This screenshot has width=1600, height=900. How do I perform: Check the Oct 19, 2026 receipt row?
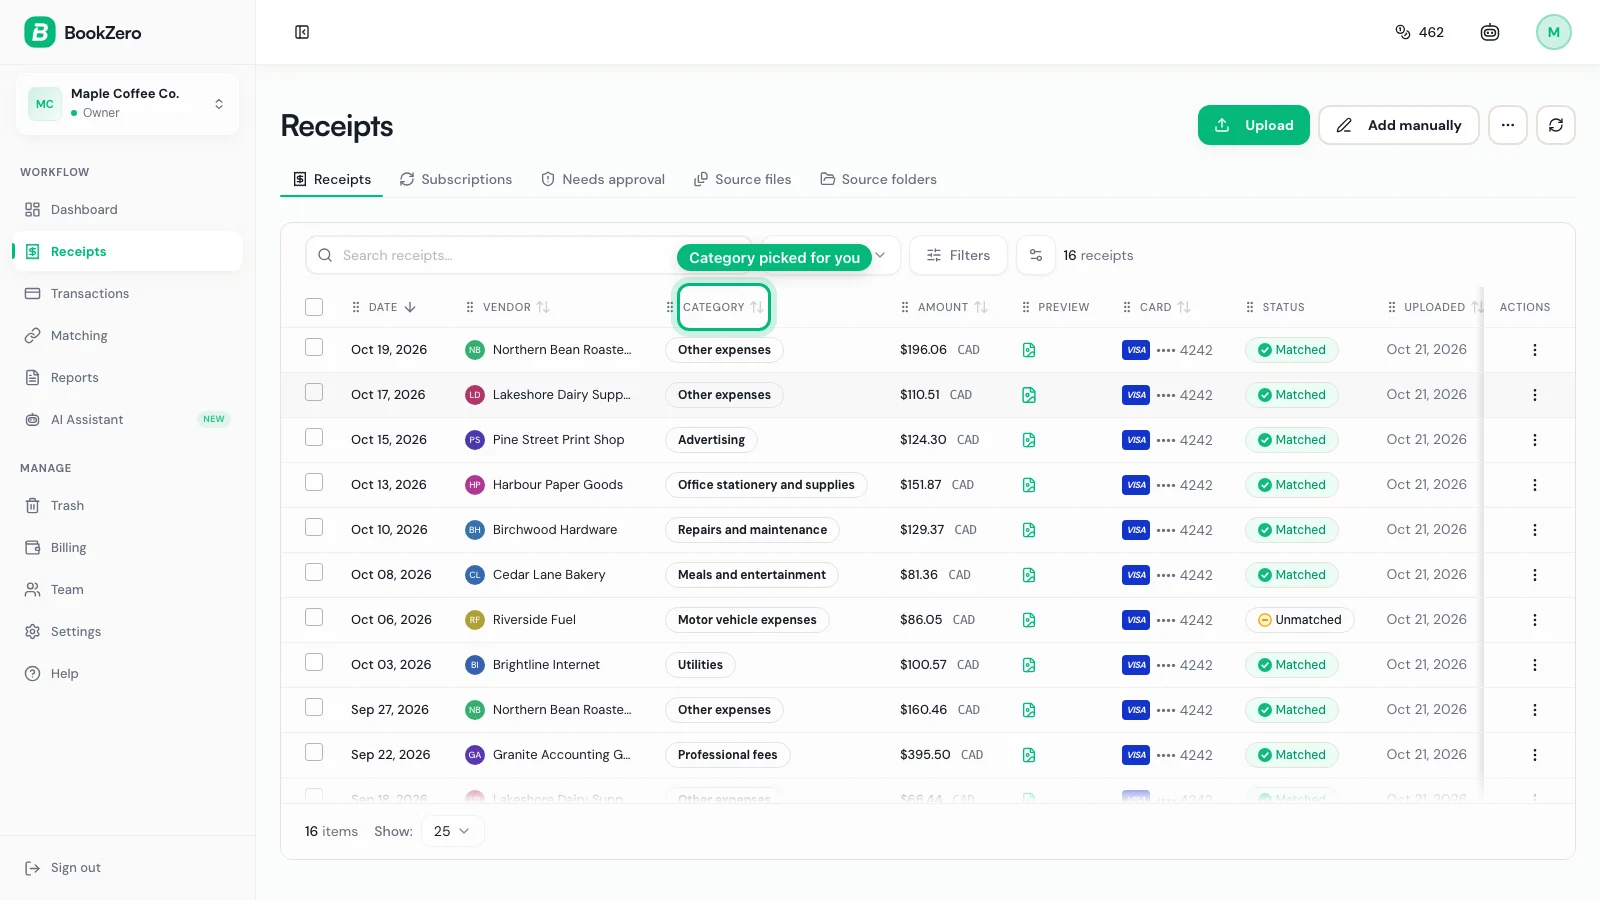[314, 347]
